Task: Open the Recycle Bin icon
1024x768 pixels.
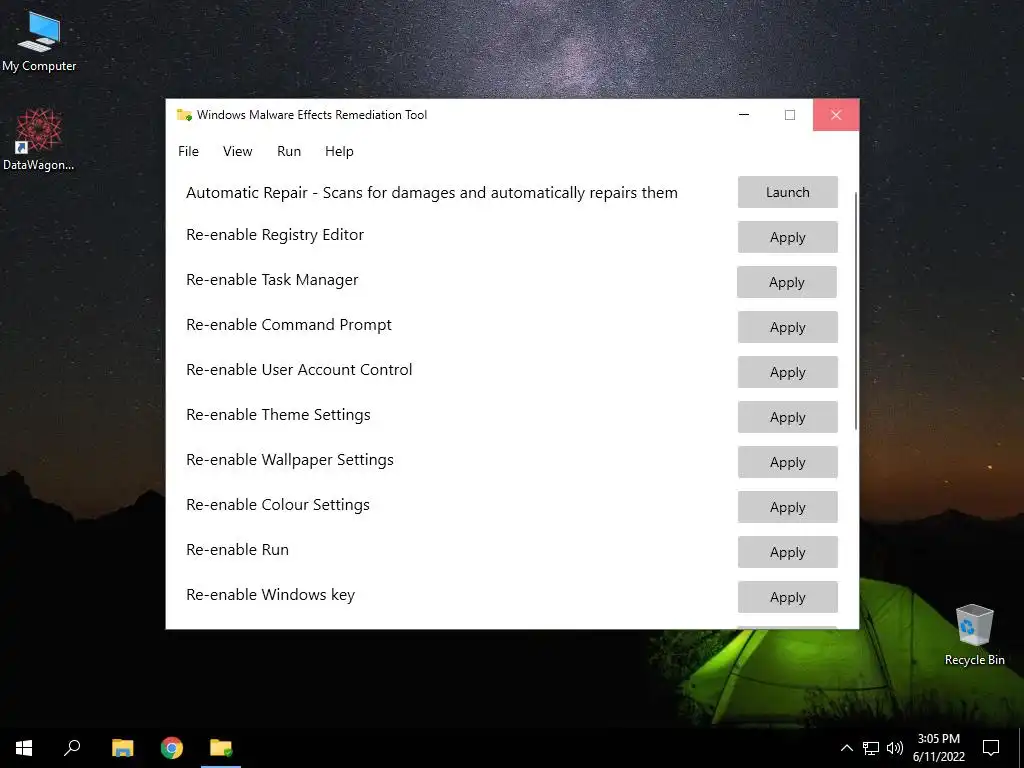Action: (974, 635)
